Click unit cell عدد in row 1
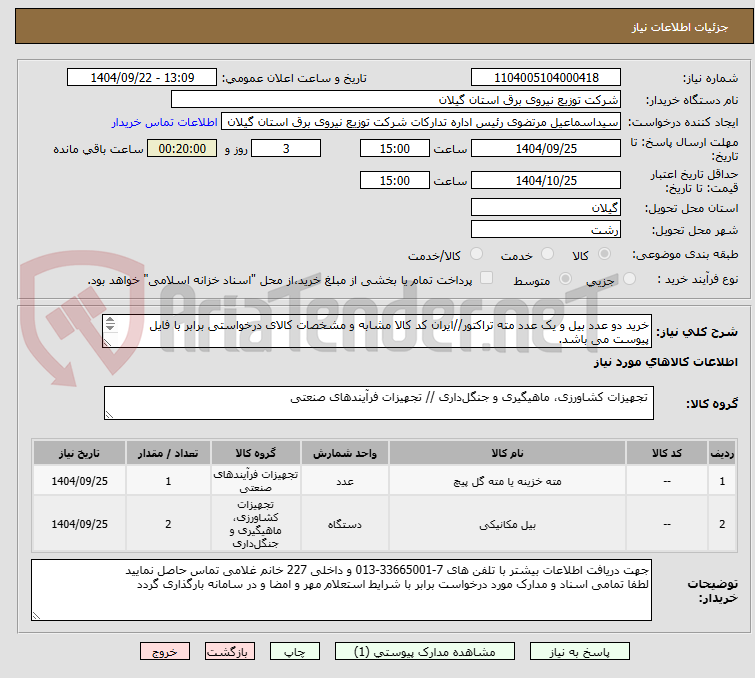755x678 pixels. coord(345,481)
